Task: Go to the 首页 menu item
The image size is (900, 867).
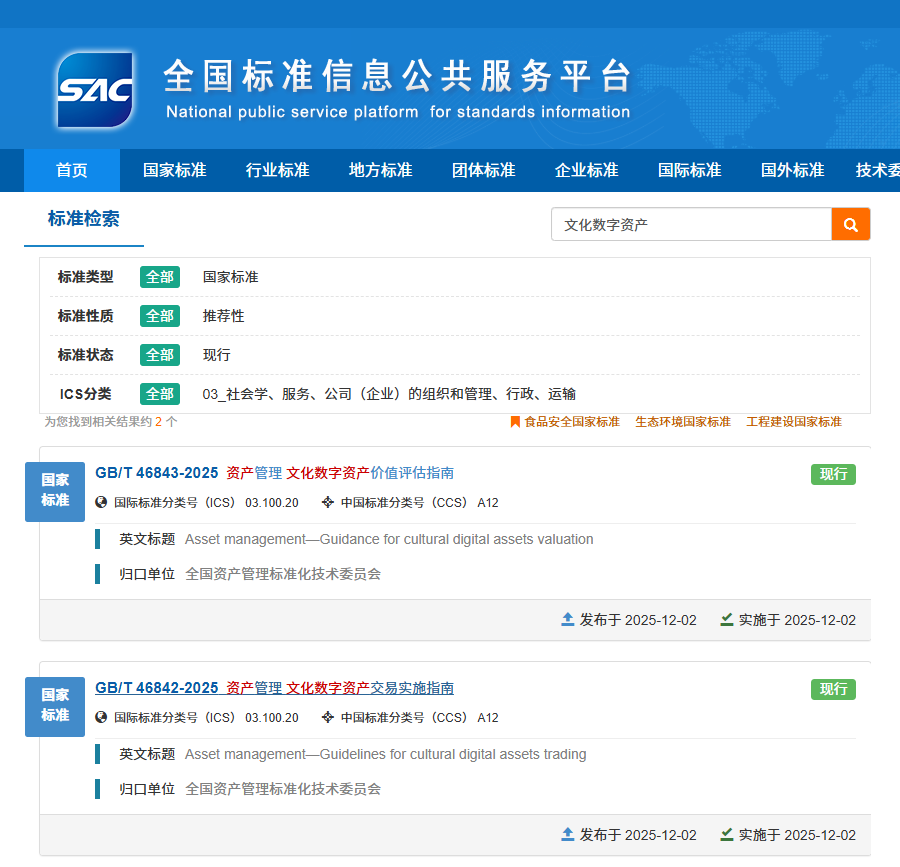Action: (x=71, y=170)
